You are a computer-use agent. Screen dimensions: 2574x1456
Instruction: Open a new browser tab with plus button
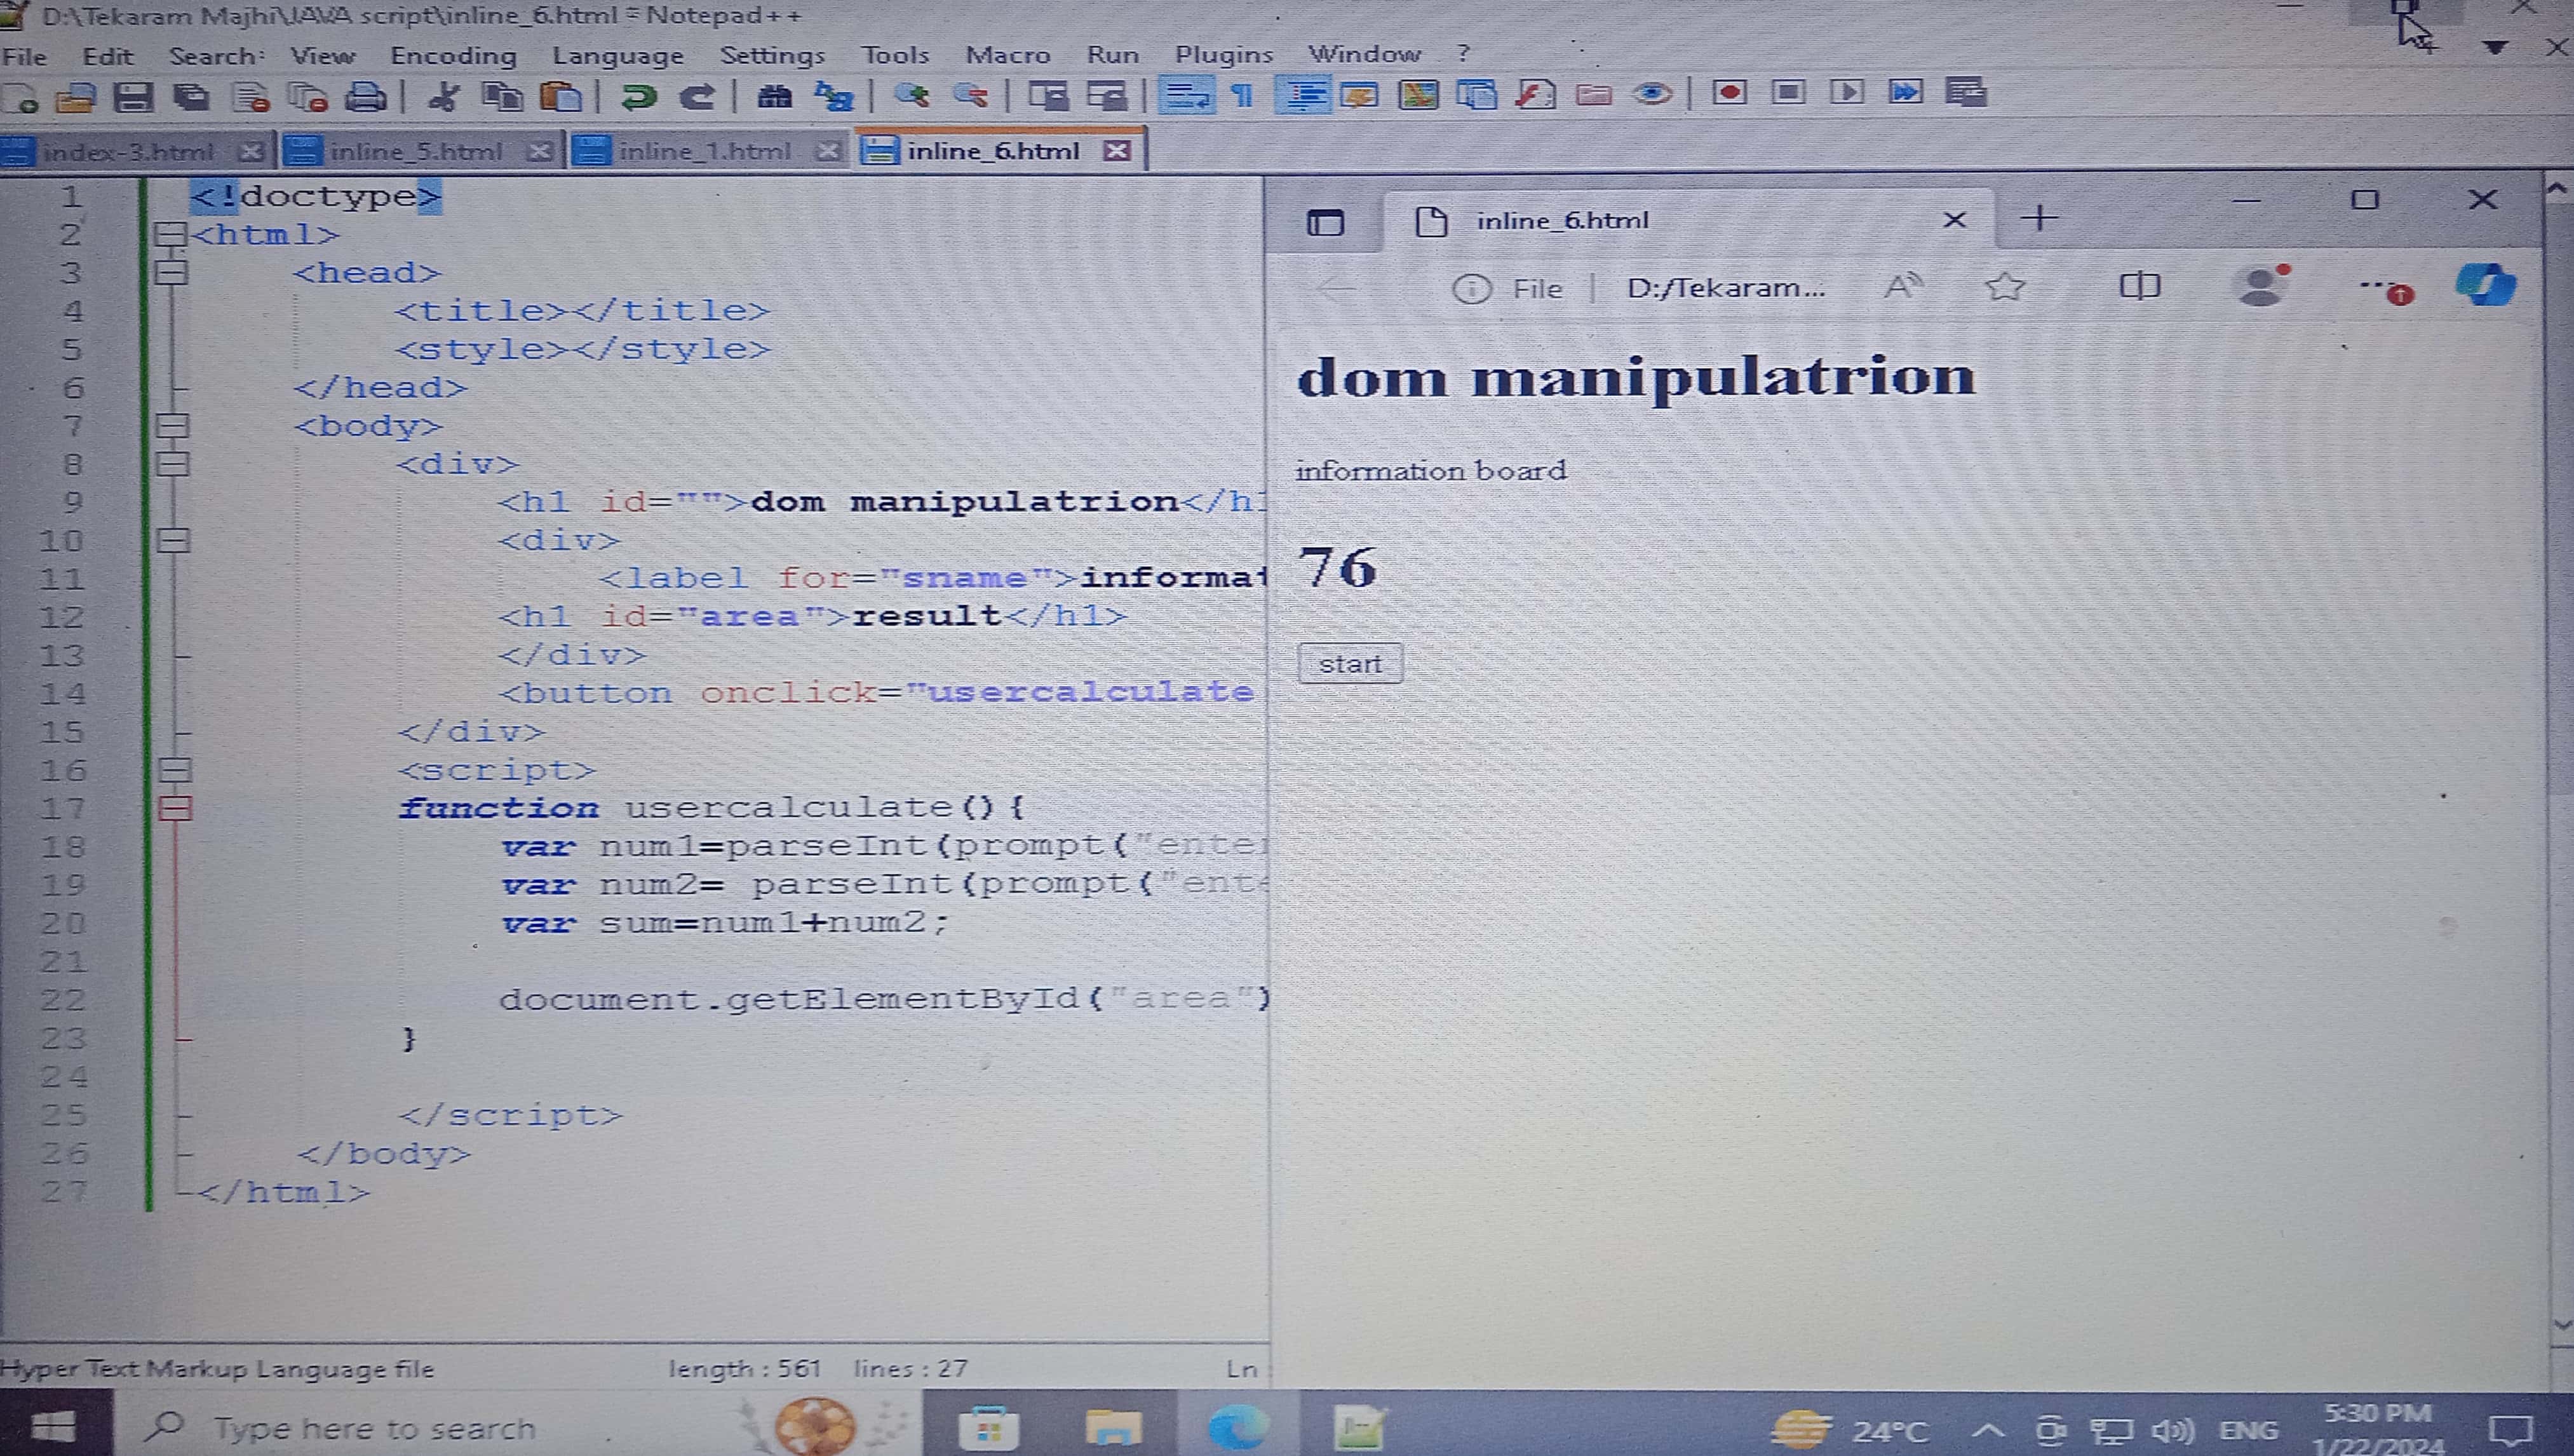(2039, 218)
